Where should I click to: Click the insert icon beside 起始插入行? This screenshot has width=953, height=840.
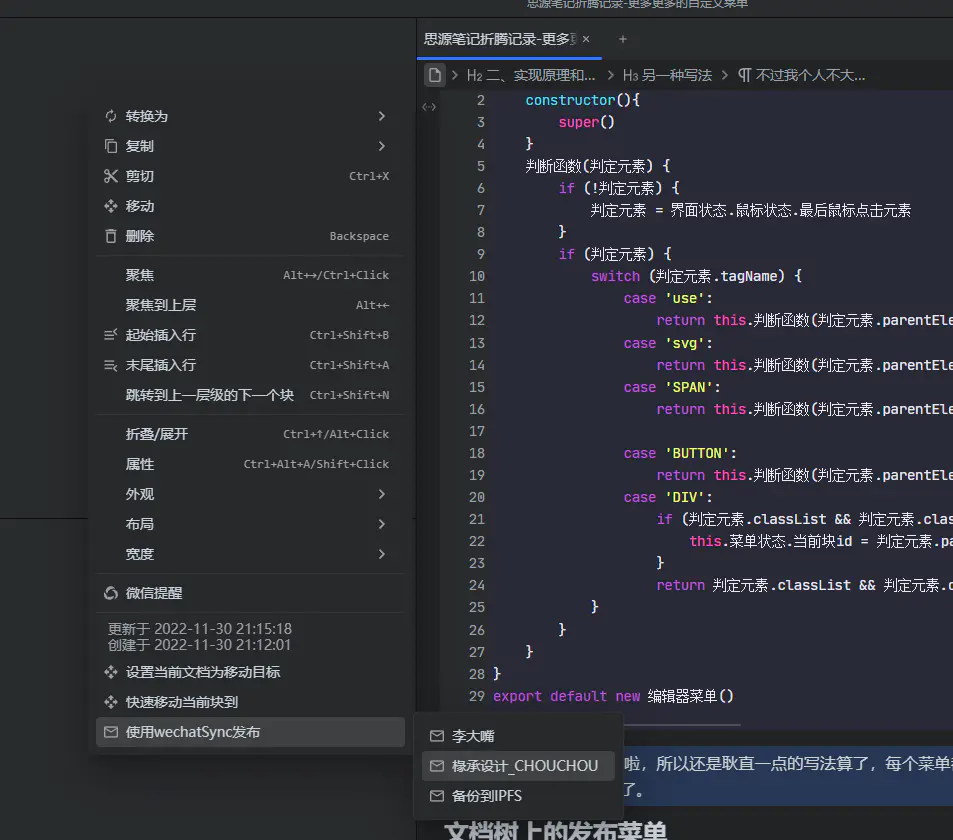tap(111, 335)
